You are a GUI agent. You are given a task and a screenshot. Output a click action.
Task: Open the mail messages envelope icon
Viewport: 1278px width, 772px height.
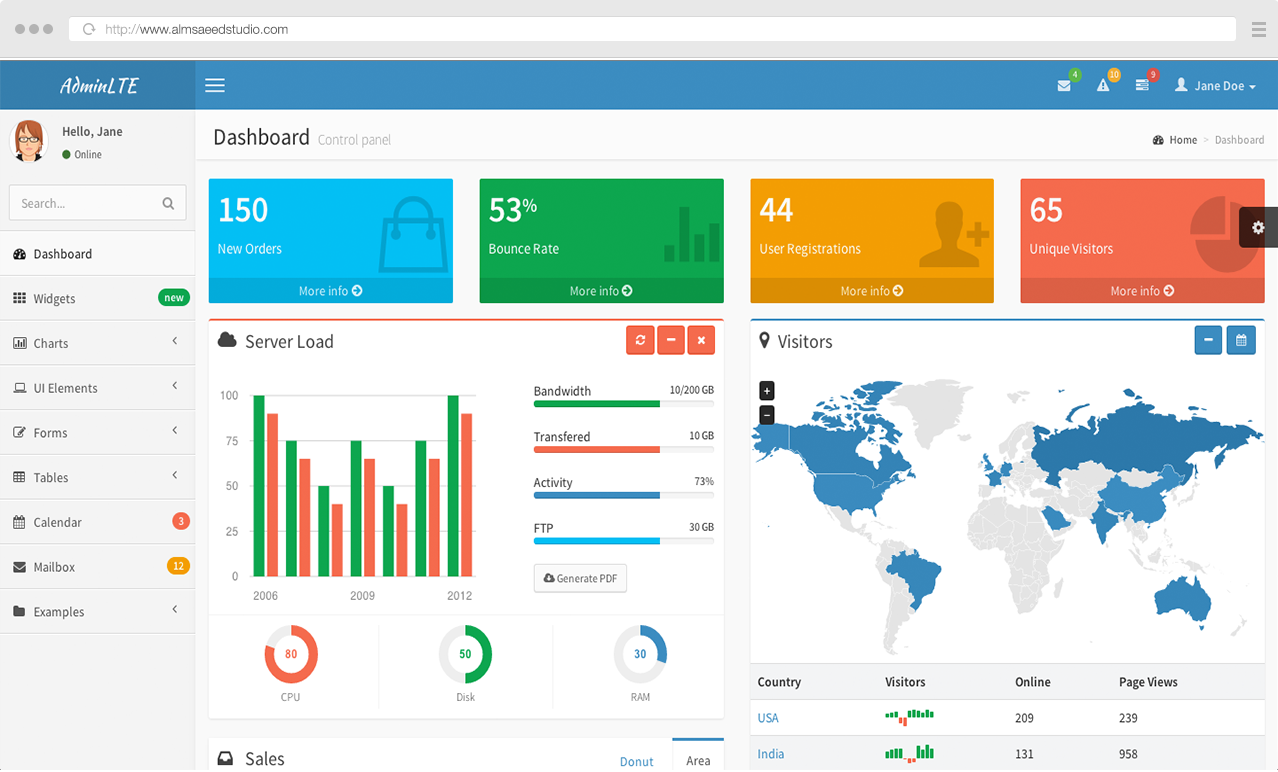pos(1064,86)
